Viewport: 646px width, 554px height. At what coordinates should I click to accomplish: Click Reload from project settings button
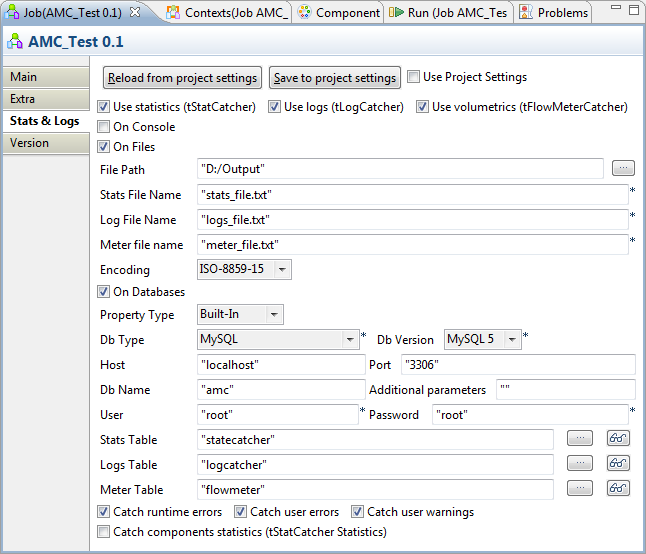pyautogui.click(x=182, y=78)
